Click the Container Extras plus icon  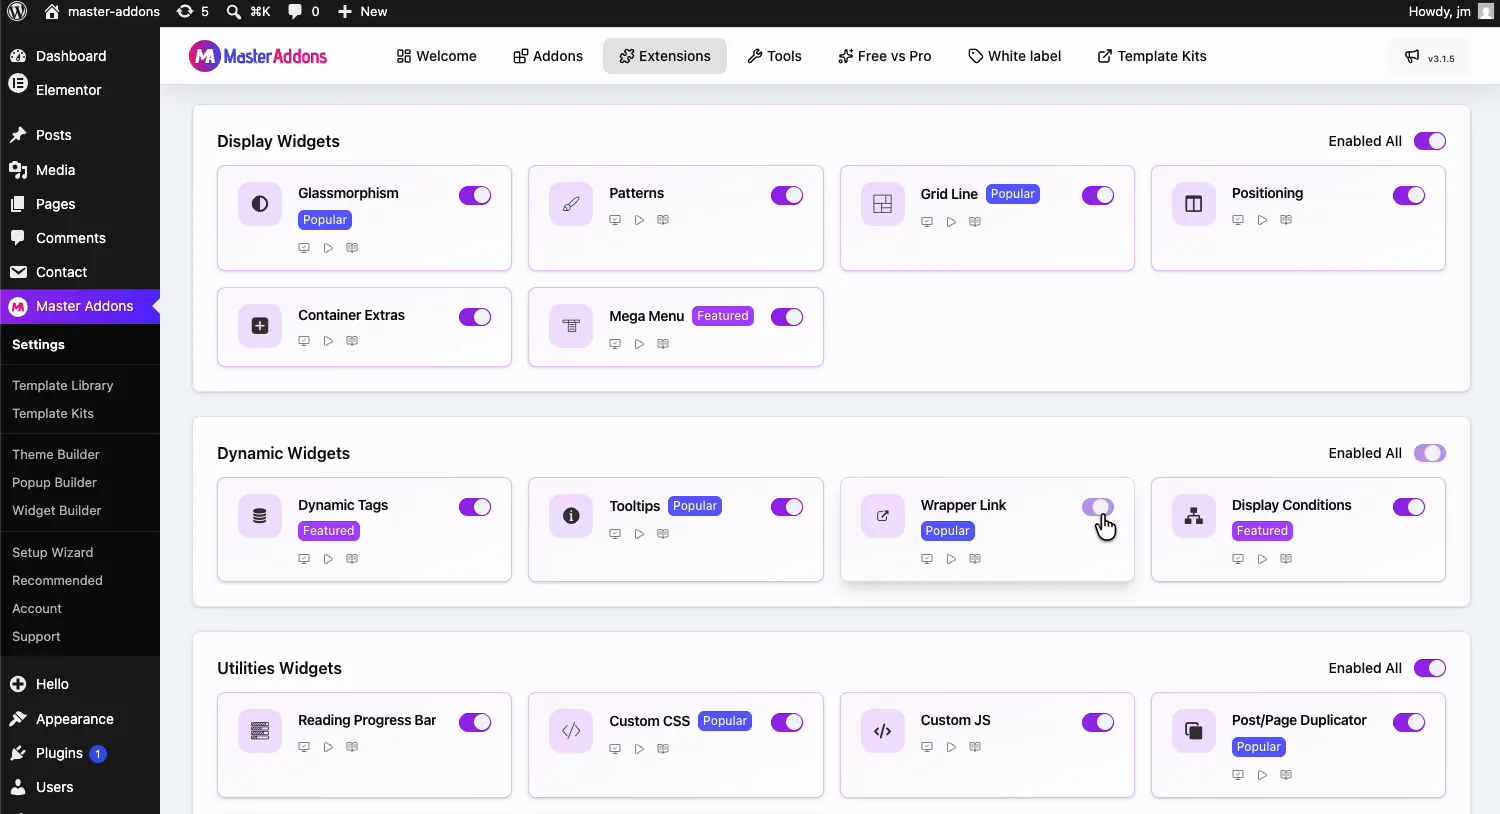coord(260,326)
